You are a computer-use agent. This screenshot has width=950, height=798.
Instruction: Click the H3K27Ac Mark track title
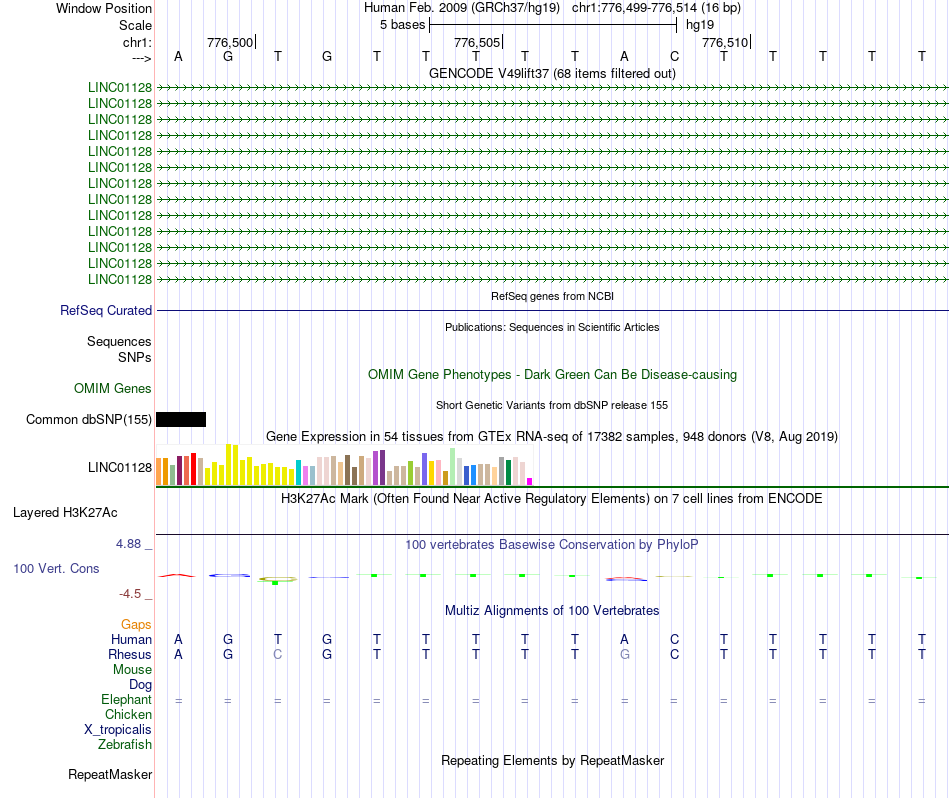552,499
